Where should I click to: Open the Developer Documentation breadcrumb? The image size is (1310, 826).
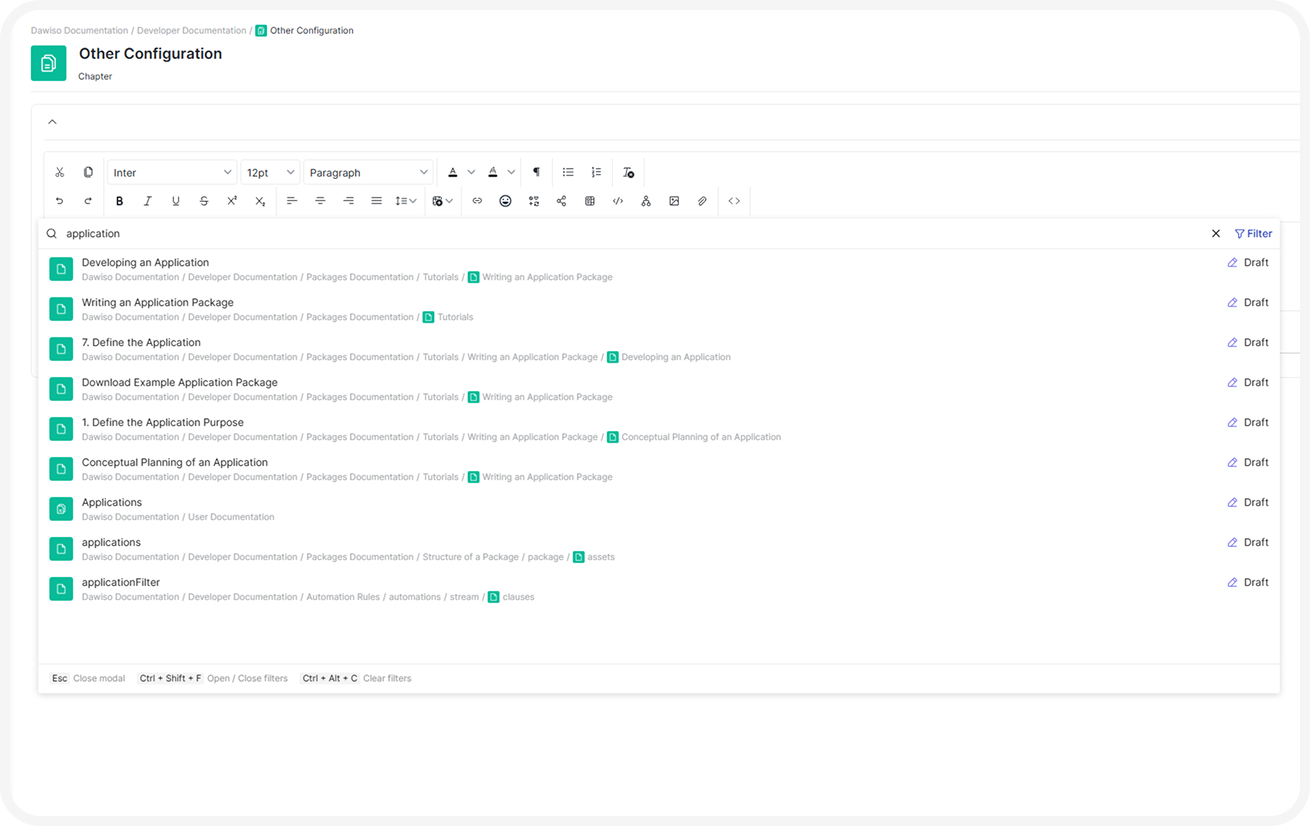191,30
